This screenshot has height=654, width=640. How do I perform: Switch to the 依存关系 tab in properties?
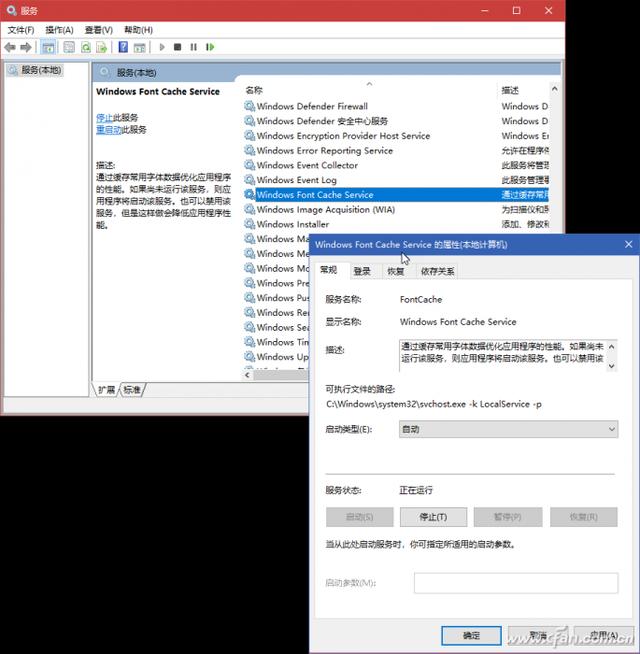coord(437,272)
